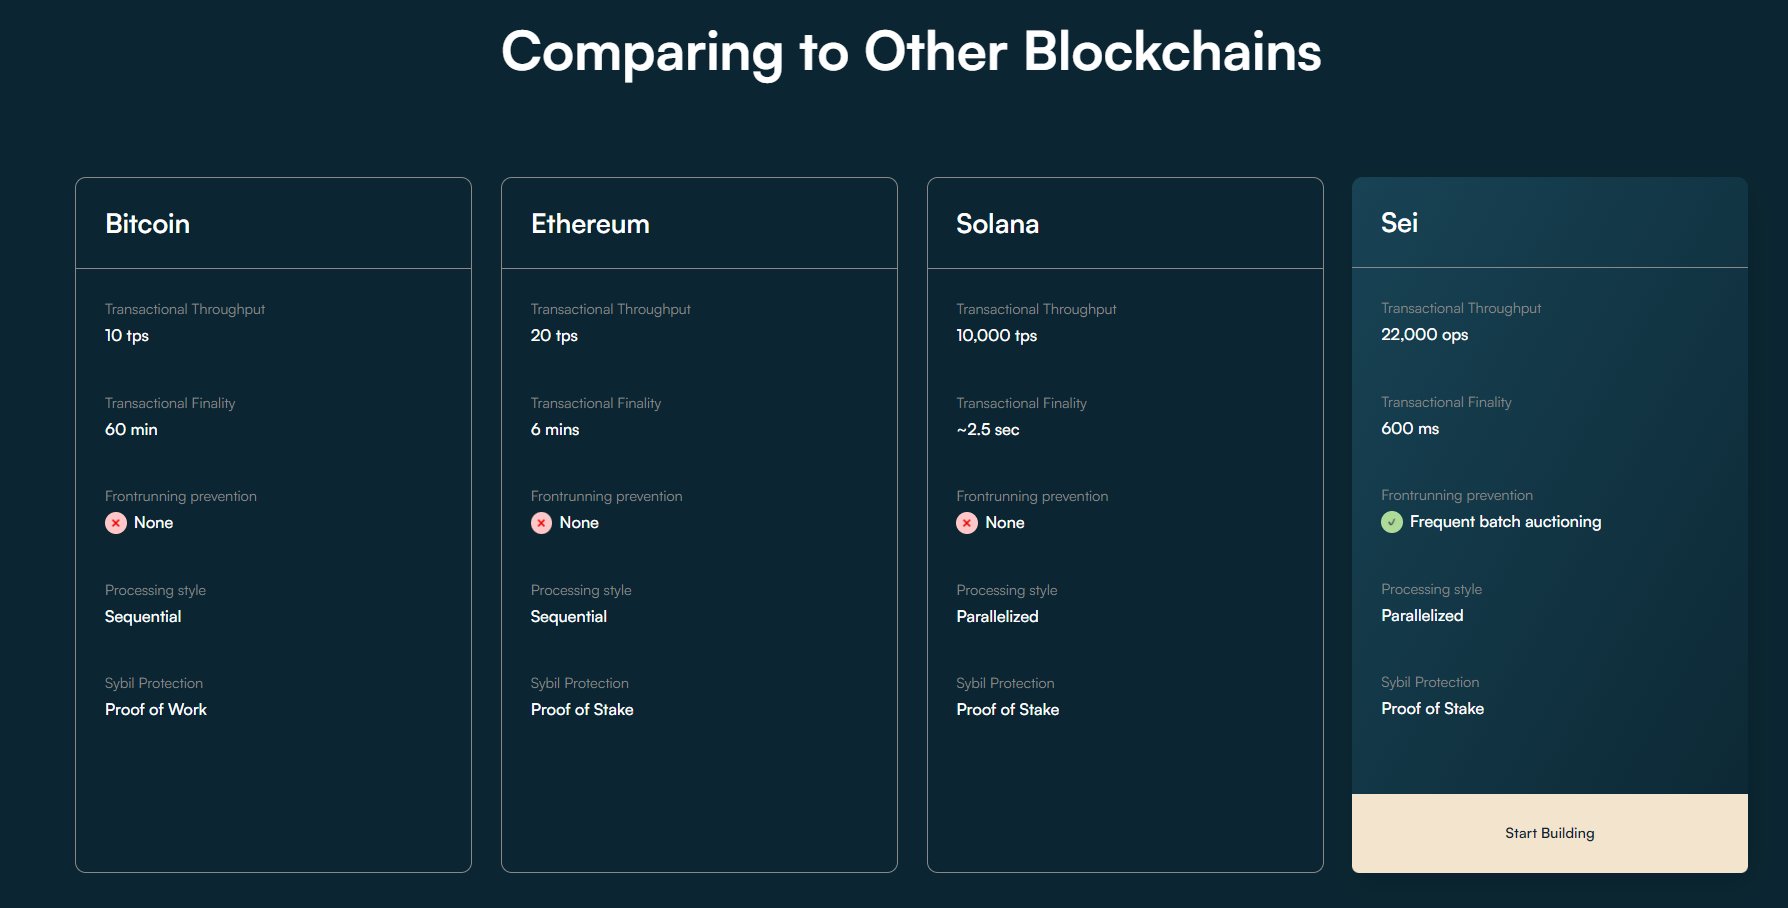This screenshot has height=908, width=1788.
Task: Click the red X icon under Ethereum
Action: 541,523
